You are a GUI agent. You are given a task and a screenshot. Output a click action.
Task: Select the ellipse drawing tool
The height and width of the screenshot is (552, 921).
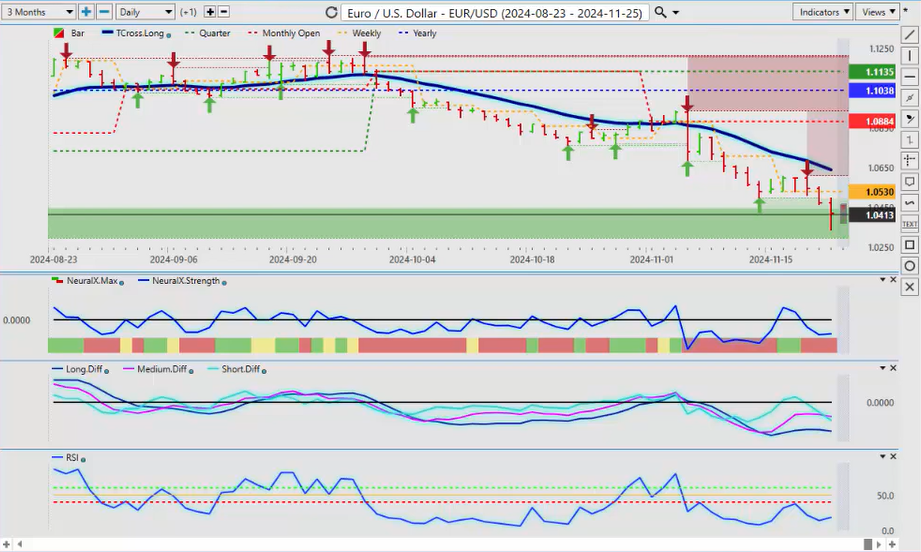[x=910, y=266]
